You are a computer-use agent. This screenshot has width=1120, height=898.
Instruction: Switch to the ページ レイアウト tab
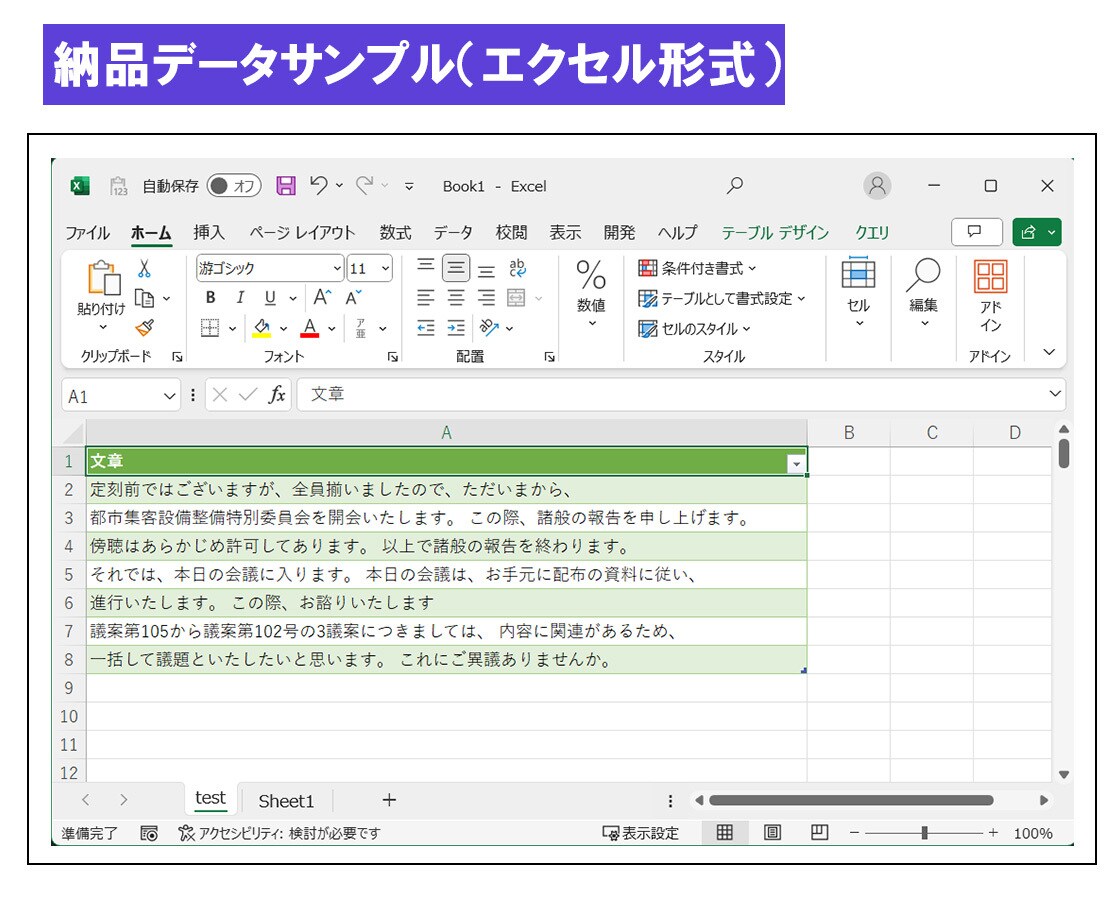[301, 232]
